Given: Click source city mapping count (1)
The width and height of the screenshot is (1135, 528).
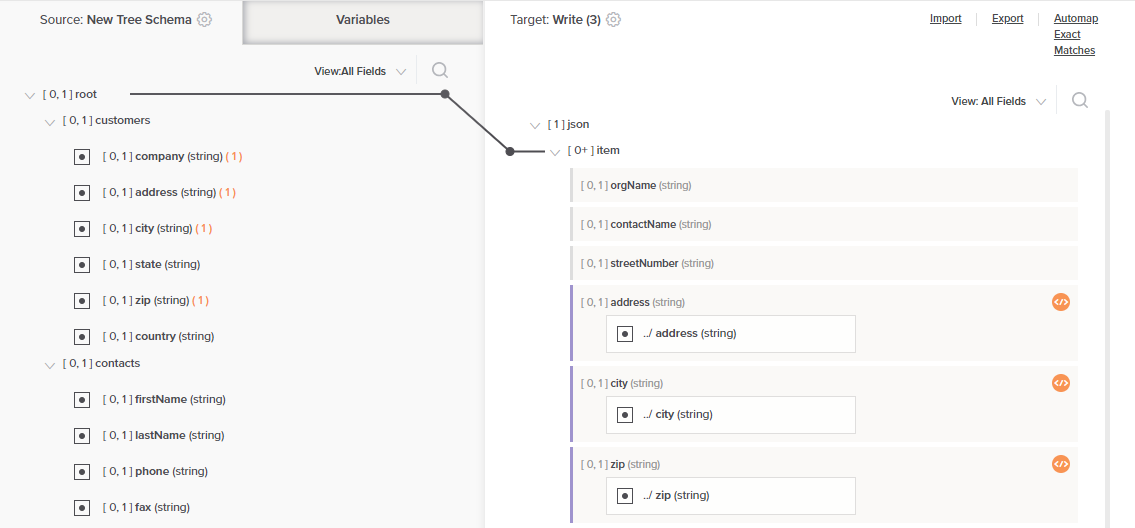Looking at the screenshot, I should click(x=203, y=229).
